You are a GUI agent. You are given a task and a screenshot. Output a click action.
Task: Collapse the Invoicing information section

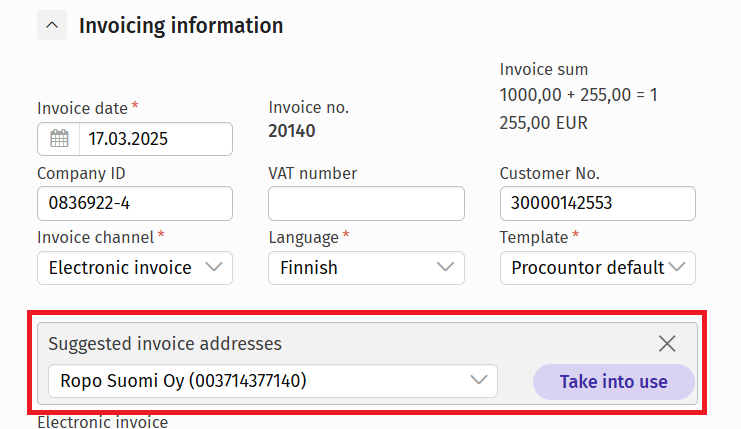[x=52, y=25]
